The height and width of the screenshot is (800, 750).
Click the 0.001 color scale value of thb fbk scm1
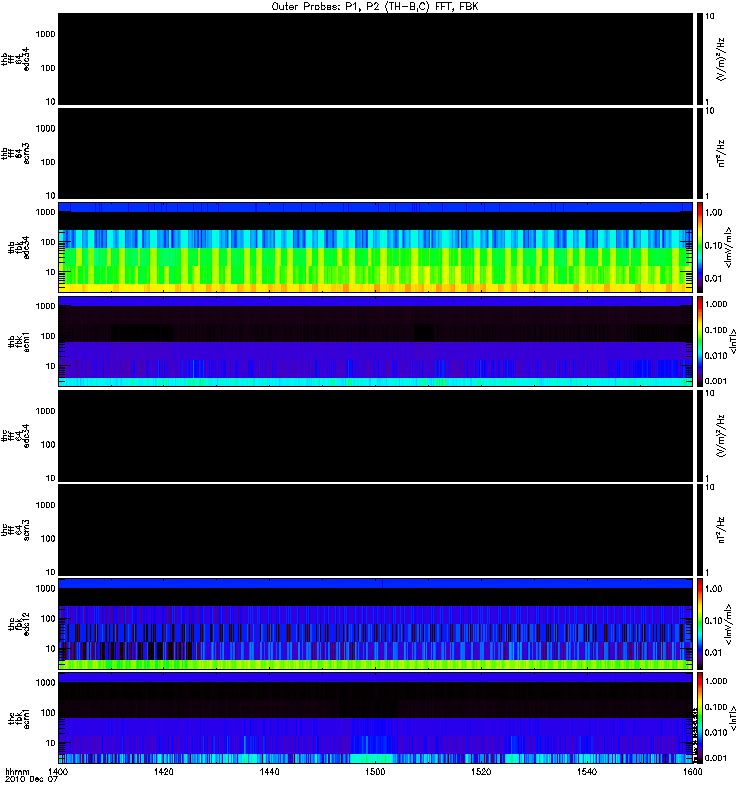tap(716, 381)
